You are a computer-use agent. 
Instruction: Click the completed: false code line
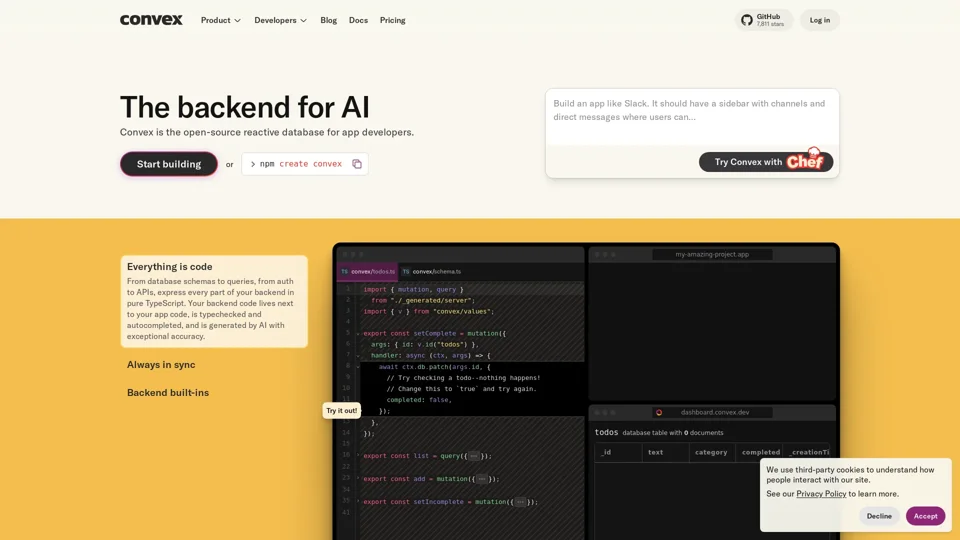419,400
